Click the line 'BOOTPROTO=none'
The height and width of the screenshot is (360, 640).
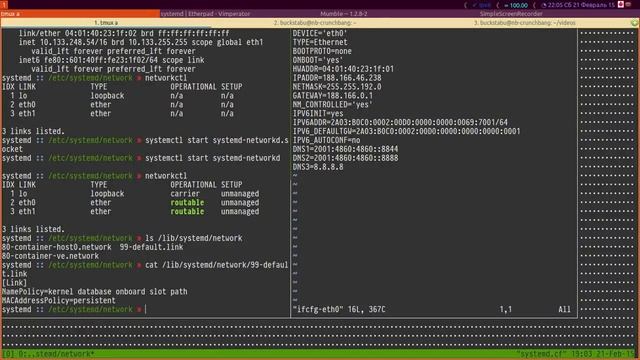tap(322, 51)
